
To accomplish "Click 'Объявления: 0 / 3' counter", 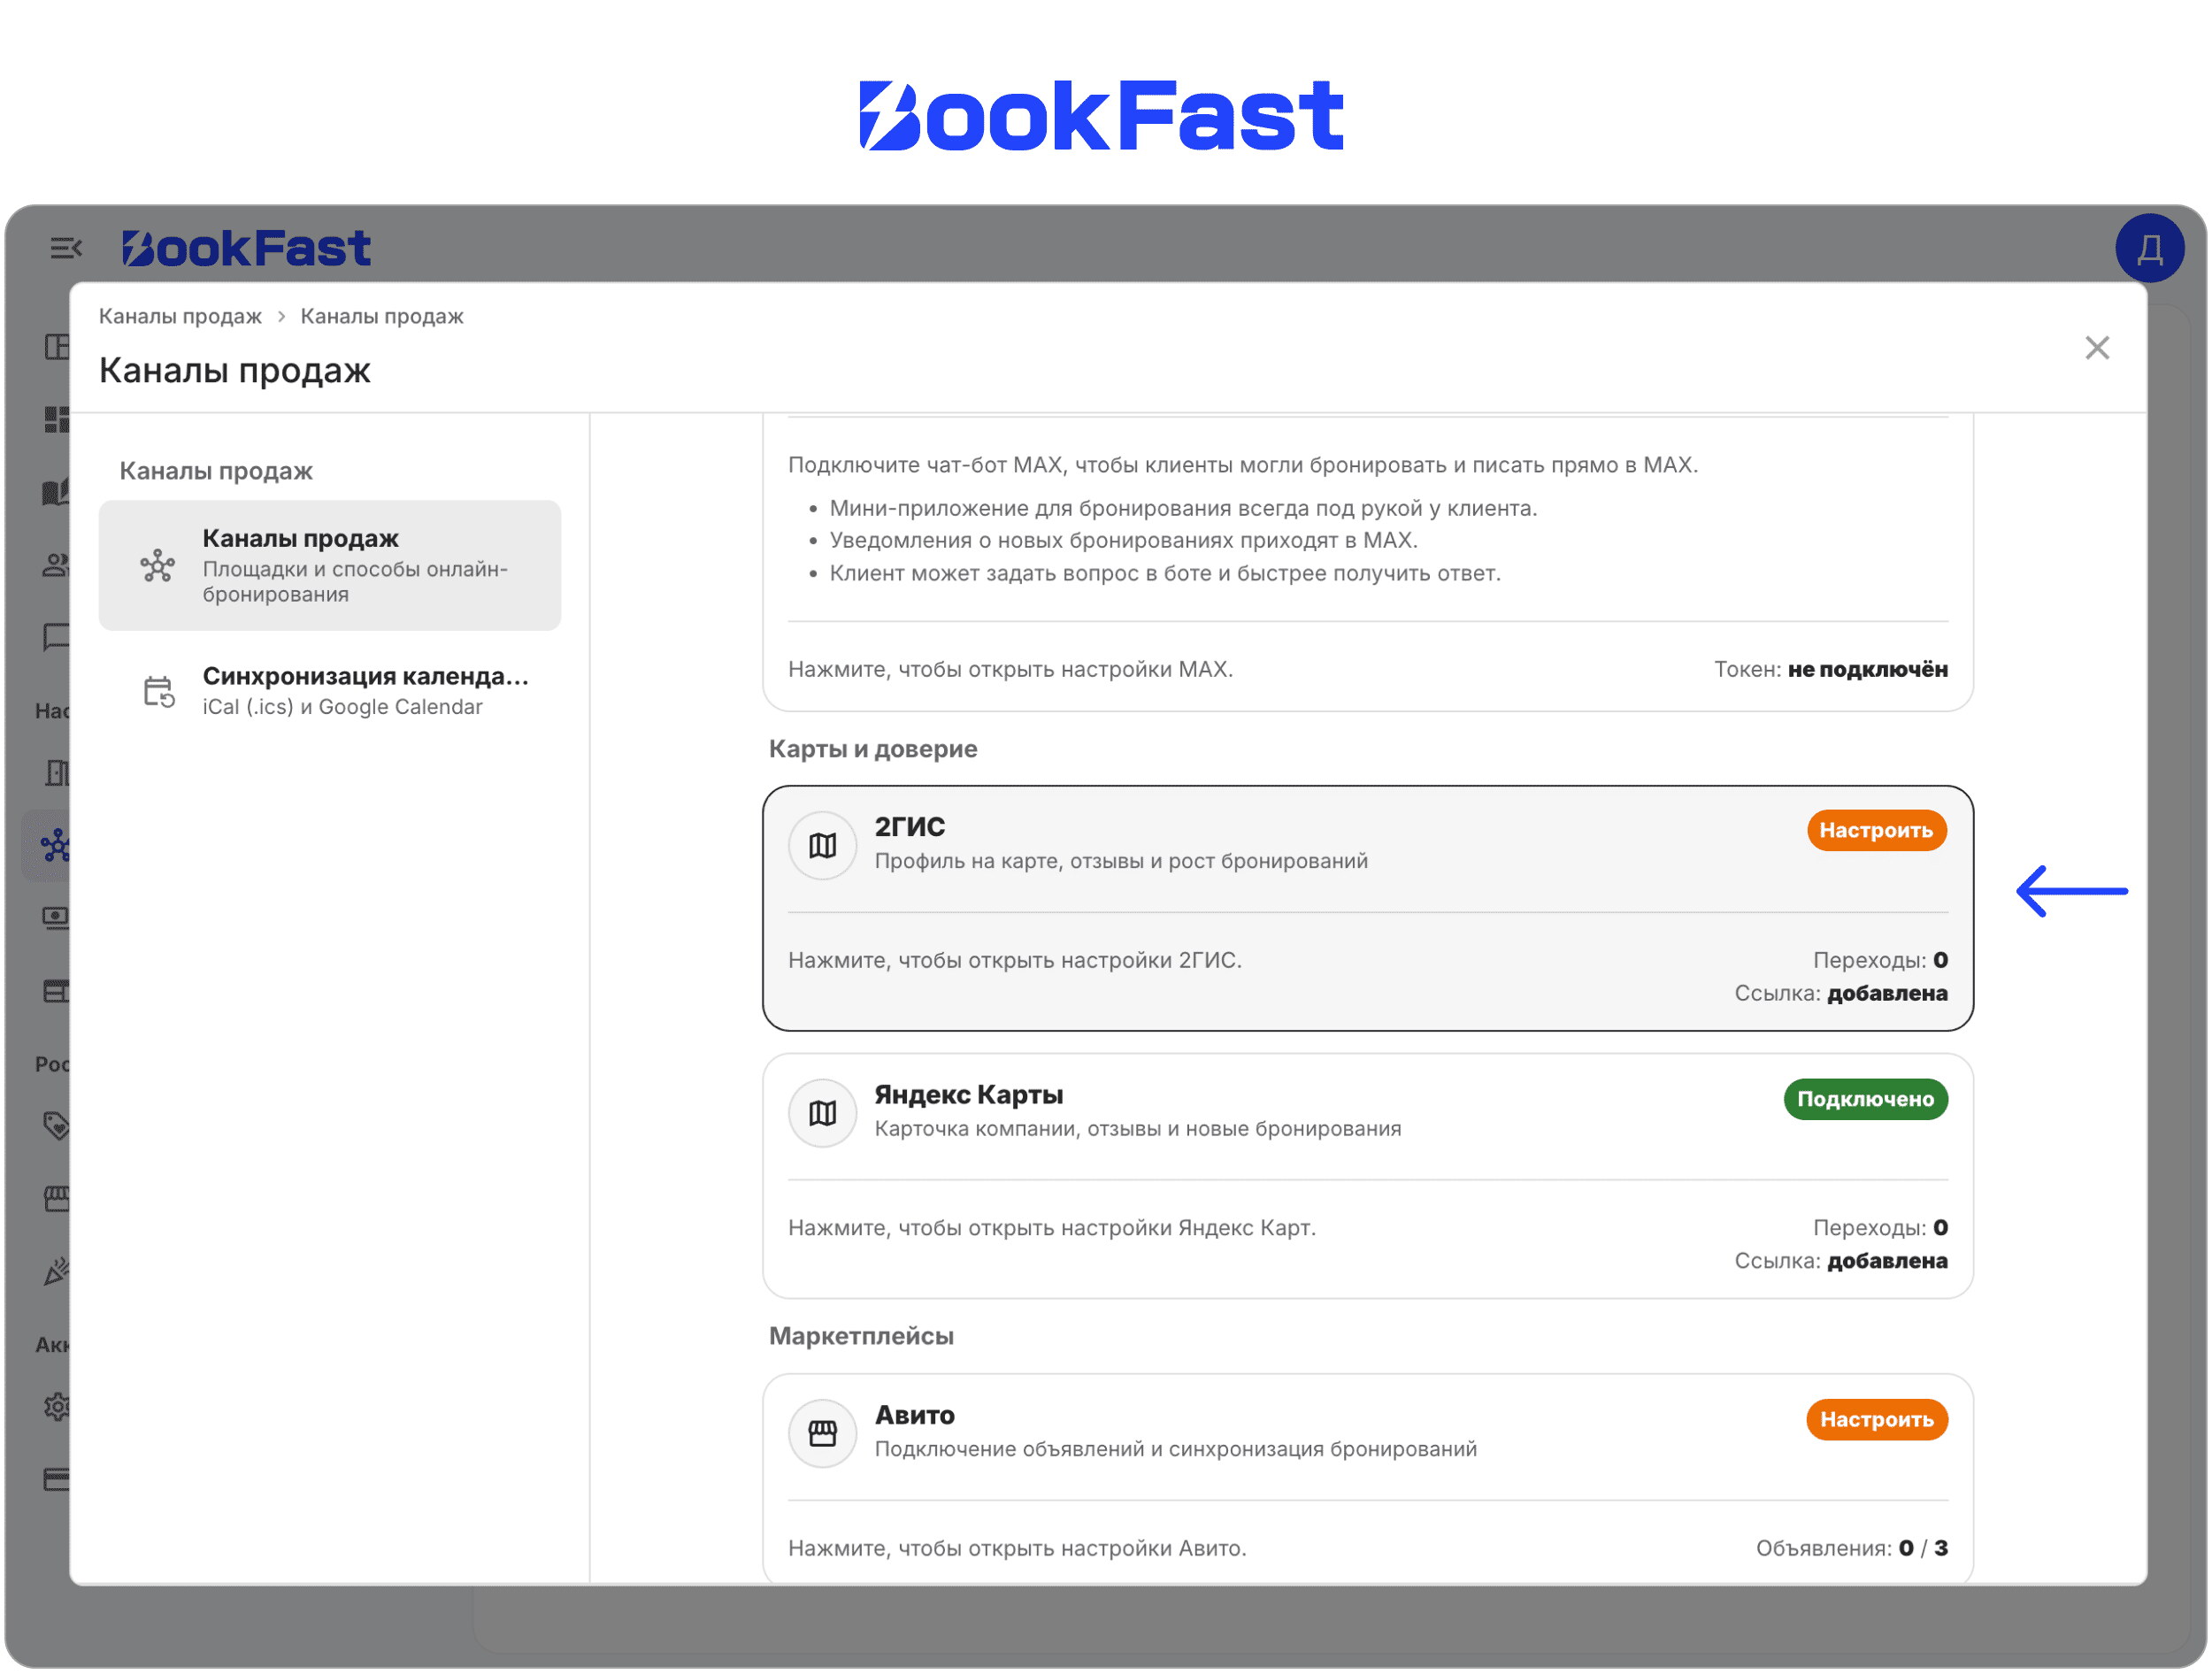I will pyautogui.click(x=1851, y=1549).
